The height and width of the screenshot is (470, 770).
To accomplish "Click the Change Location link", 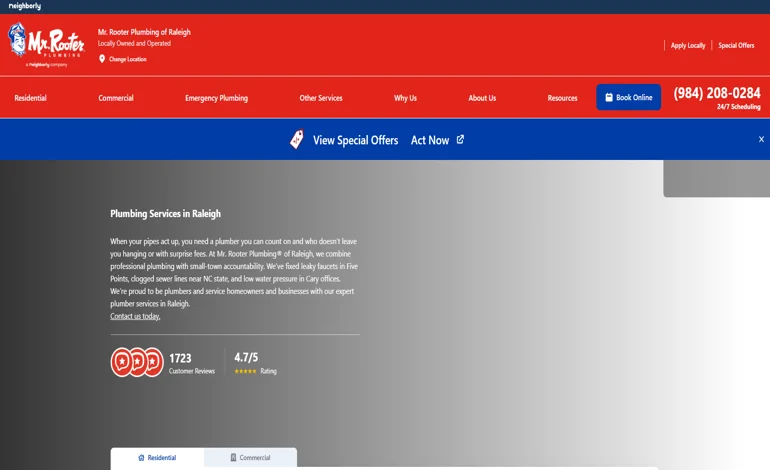I will [128, 59].
